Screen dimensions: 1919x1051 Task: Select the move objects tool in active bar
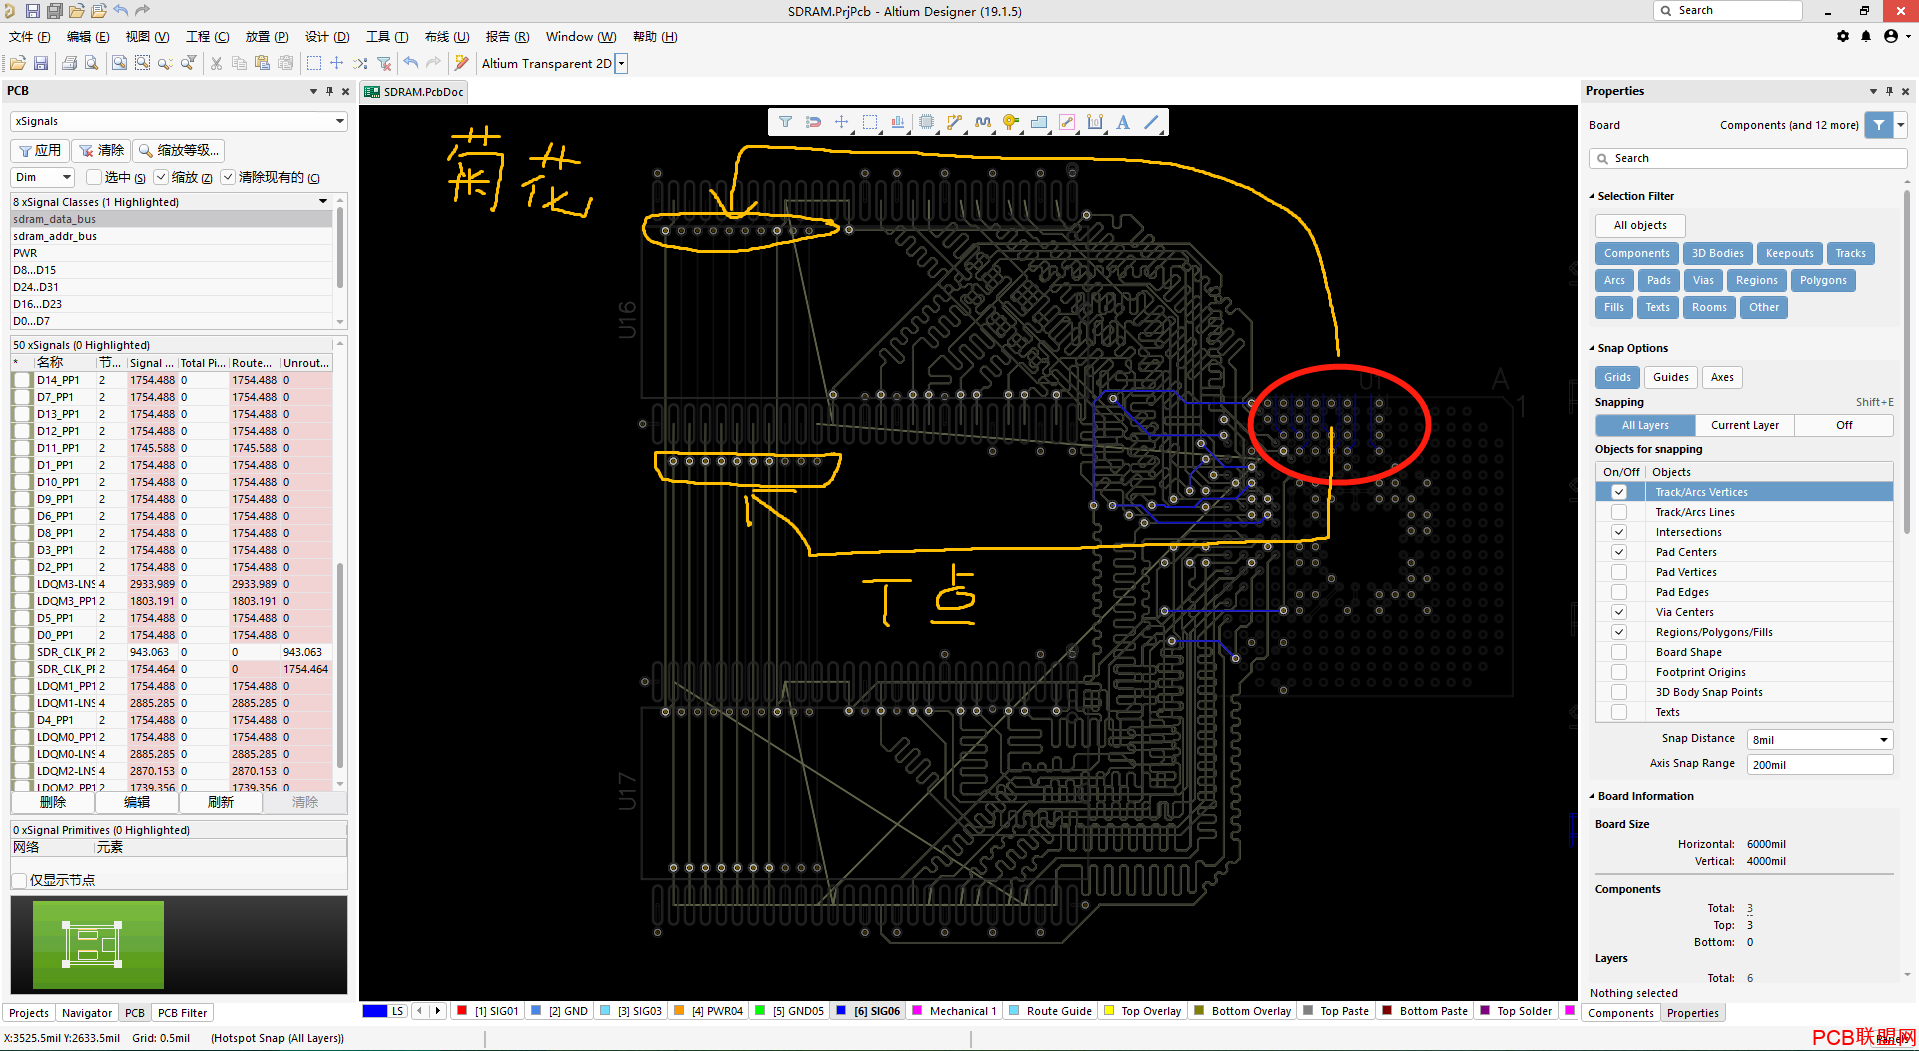[x=841, y=122]
